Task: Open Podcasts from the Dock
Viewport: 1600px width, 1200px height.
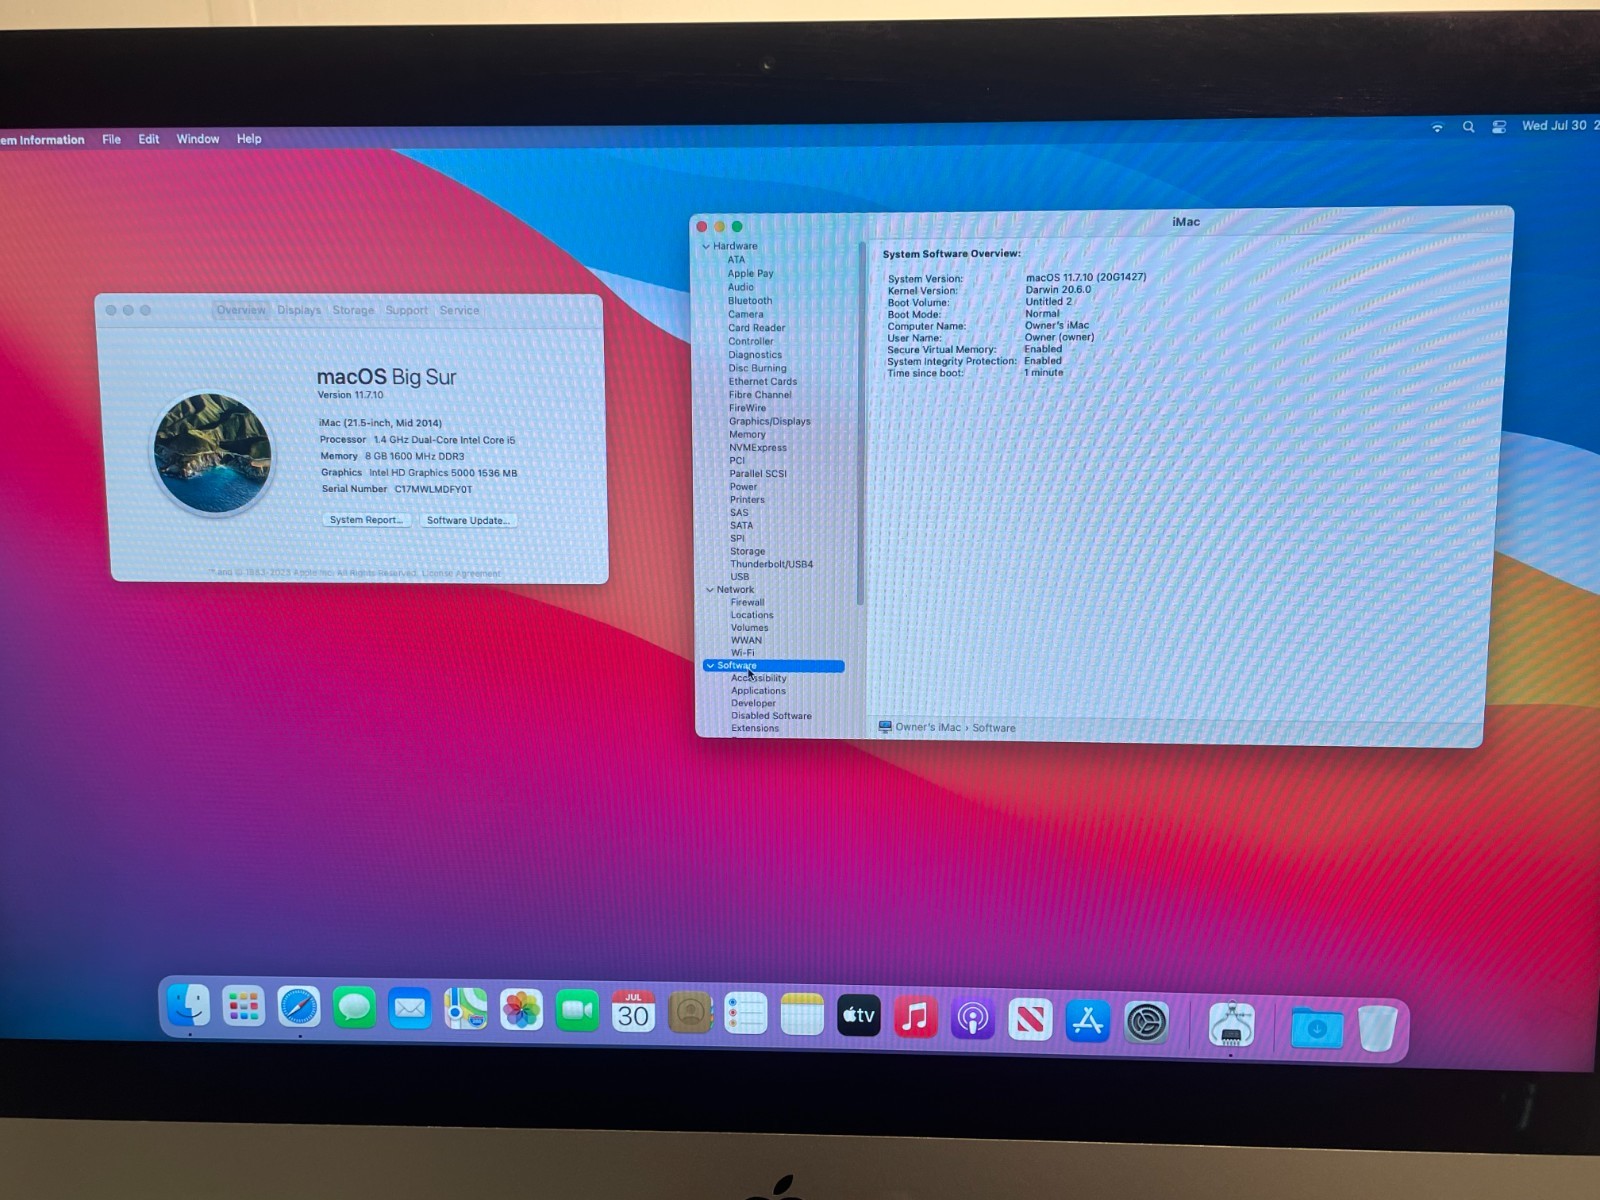Action: click(x=973, y=1019)
